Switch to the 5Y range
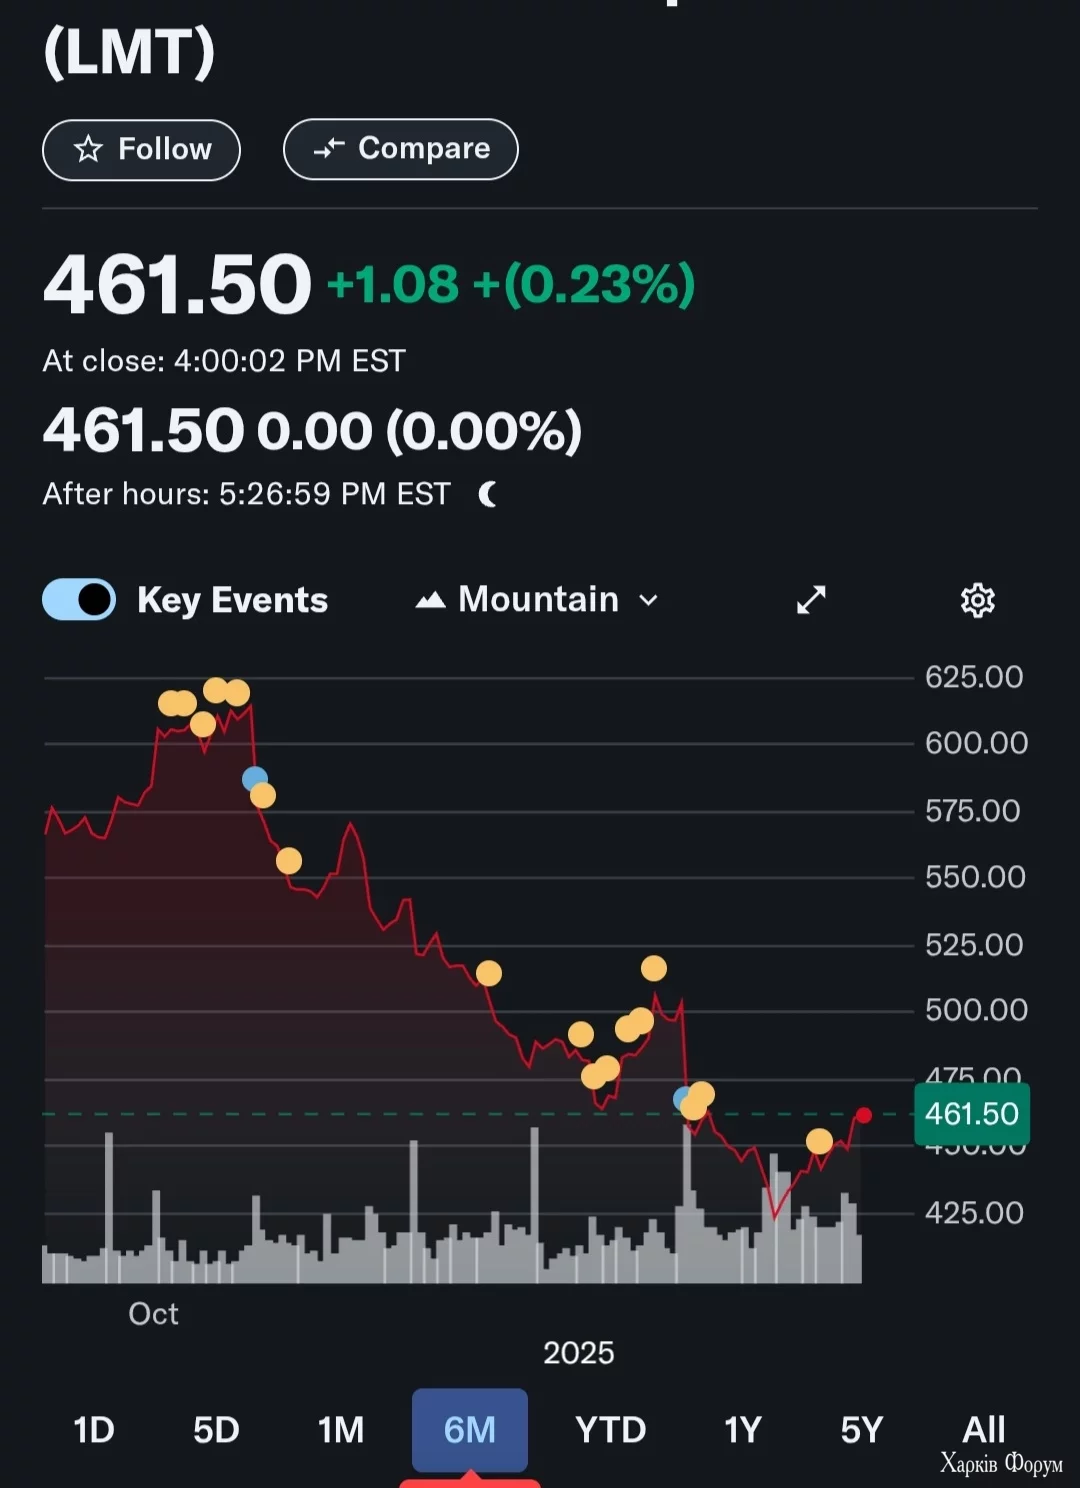 coord(861,1430)
